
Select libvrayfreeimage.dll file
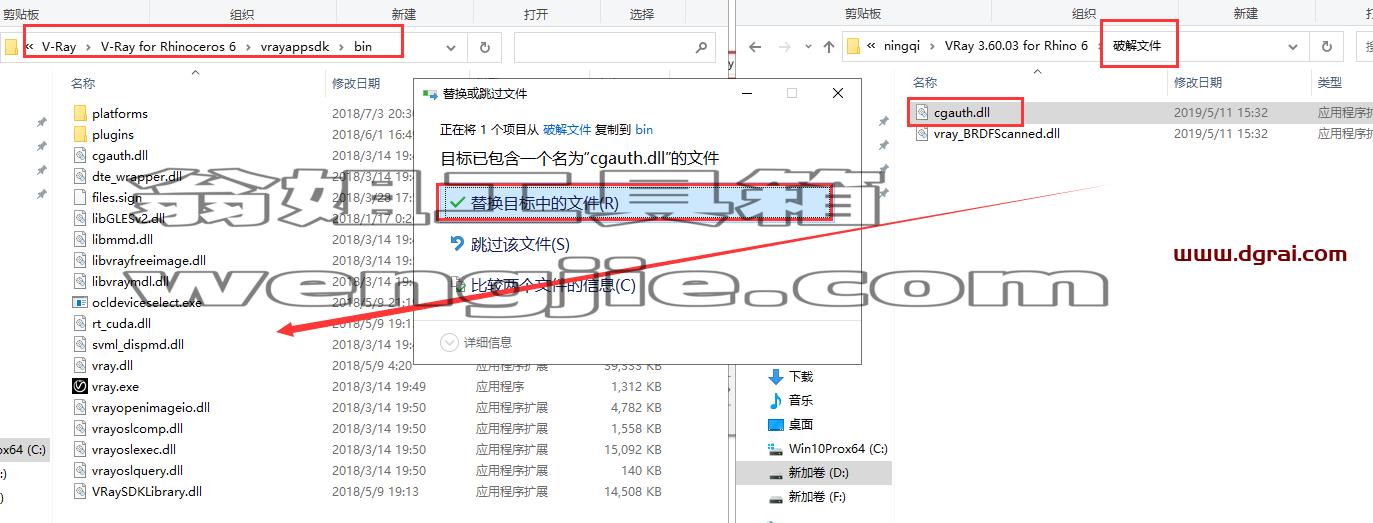click(148, 261)
